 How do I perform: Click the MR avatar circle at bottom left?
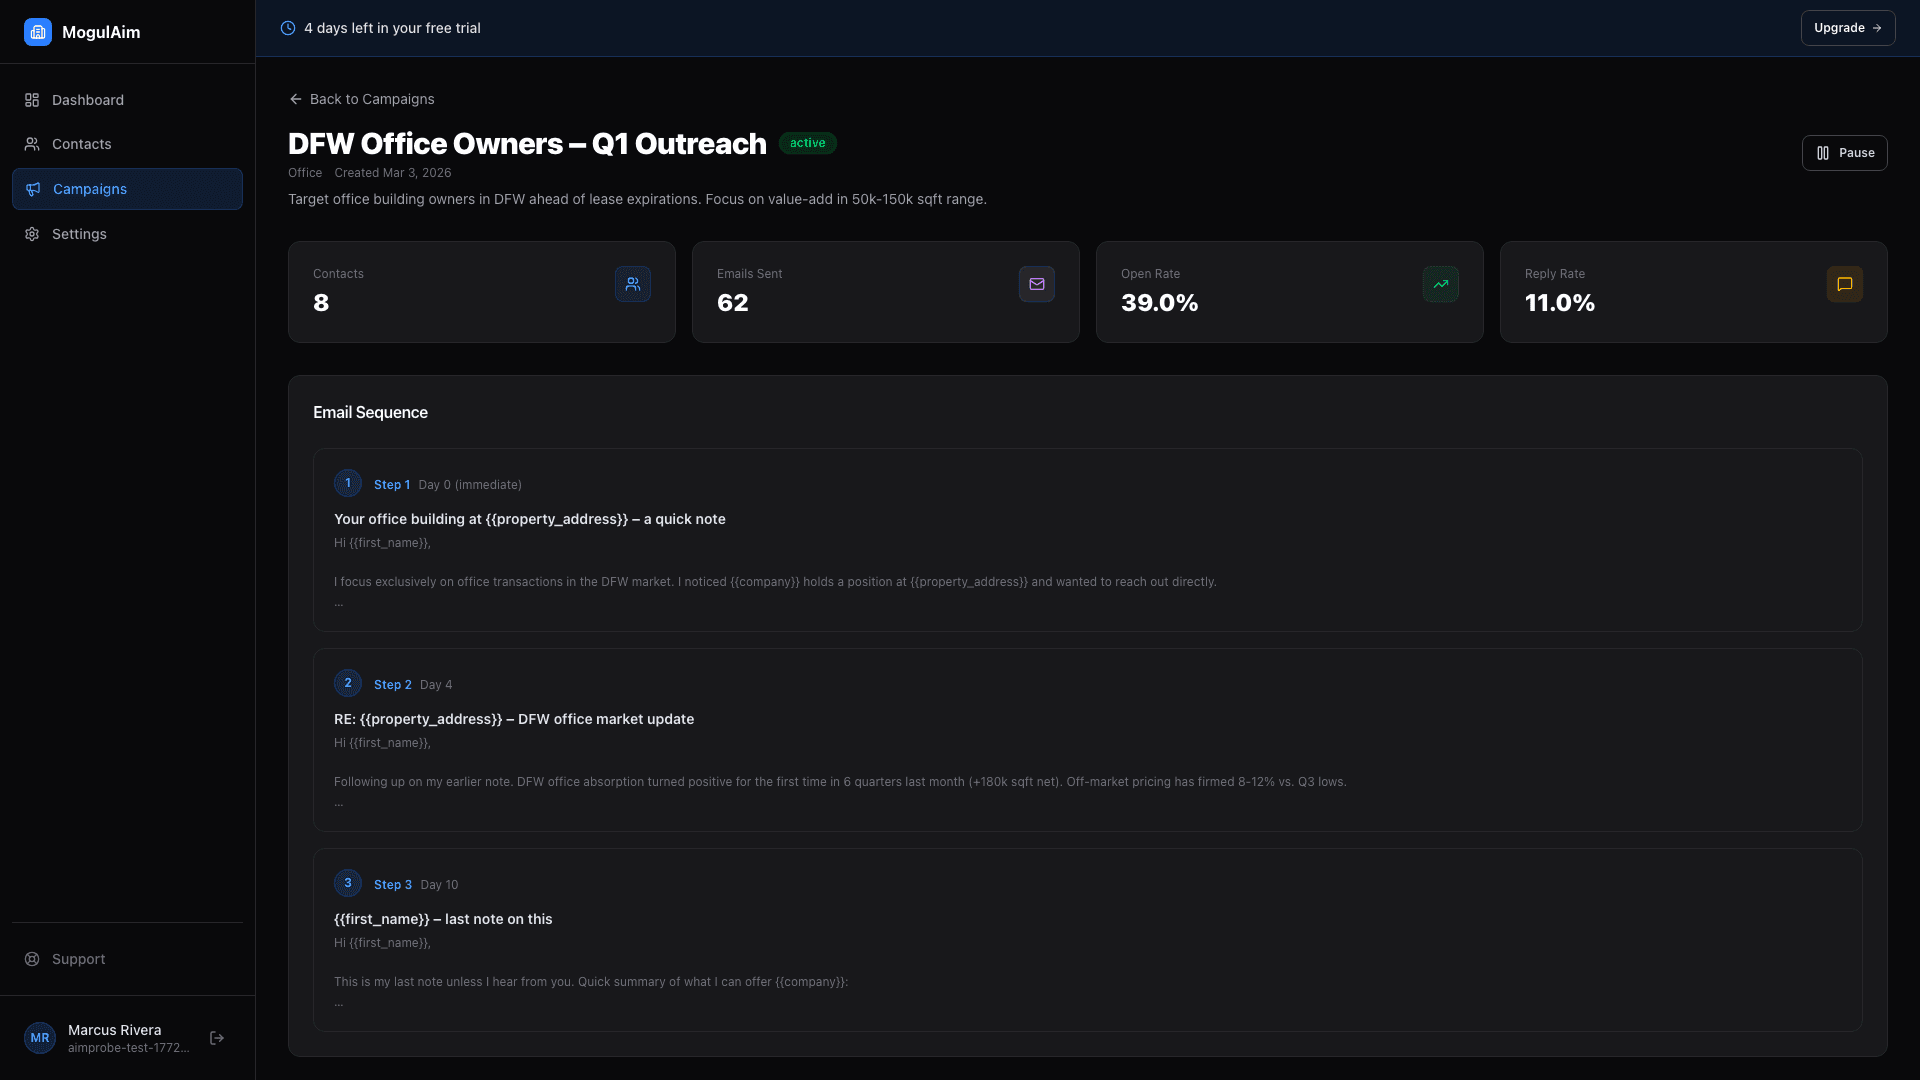40,1037
